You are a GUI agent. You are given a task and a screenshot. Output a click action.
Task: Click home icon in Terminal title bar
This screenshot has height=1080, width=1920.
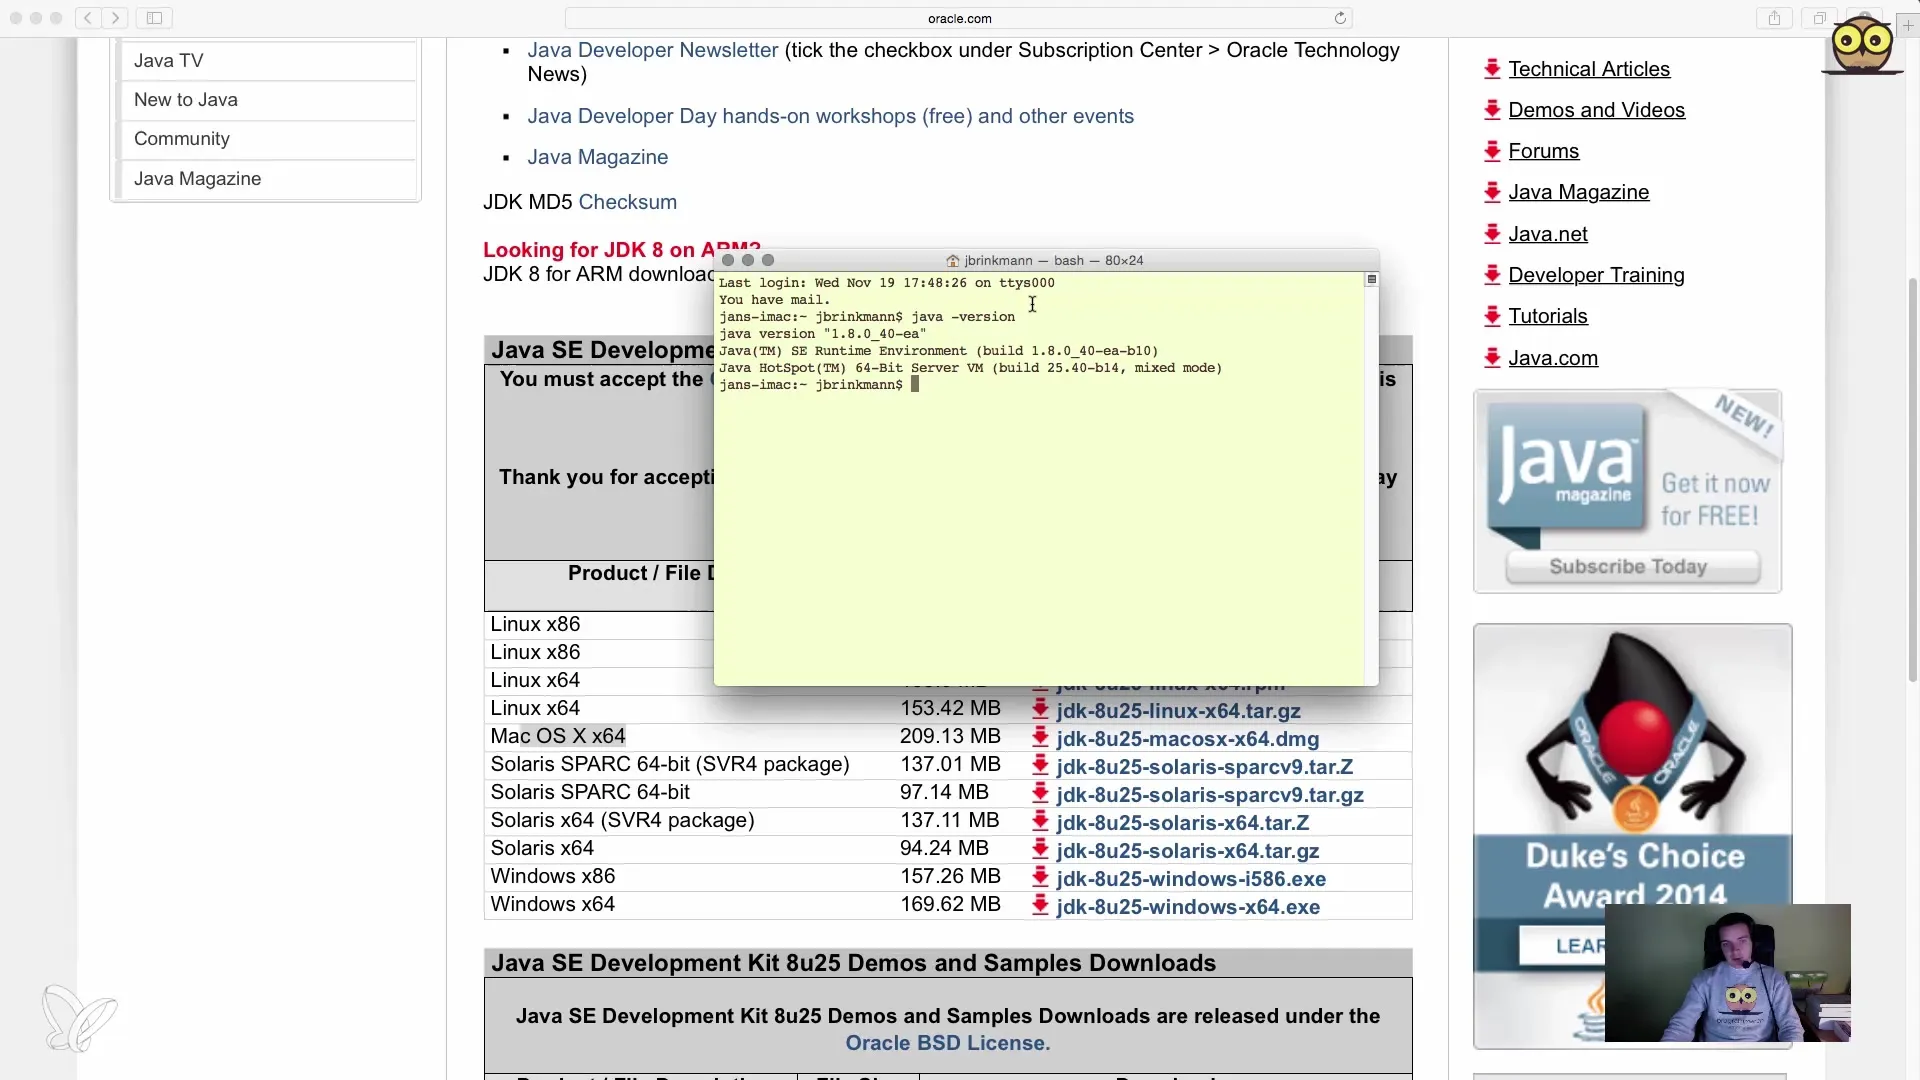pyautogui.click(x=953, y=260)
